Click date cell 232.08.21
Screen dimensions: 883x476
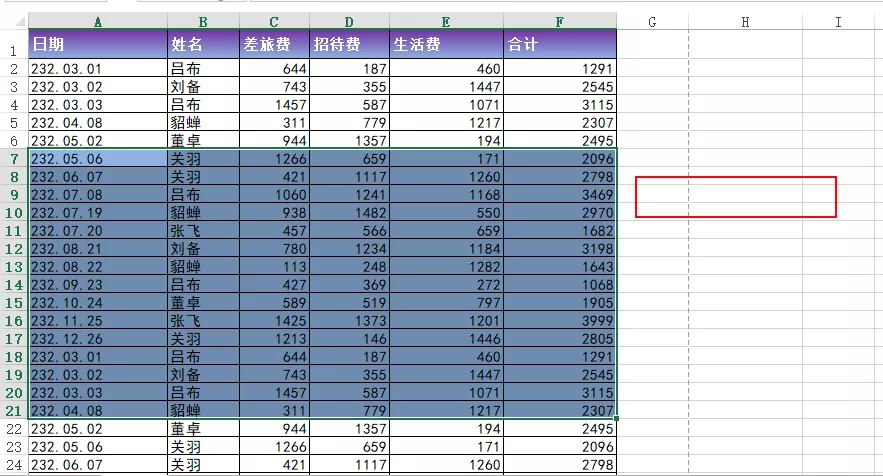click(98, 249)
